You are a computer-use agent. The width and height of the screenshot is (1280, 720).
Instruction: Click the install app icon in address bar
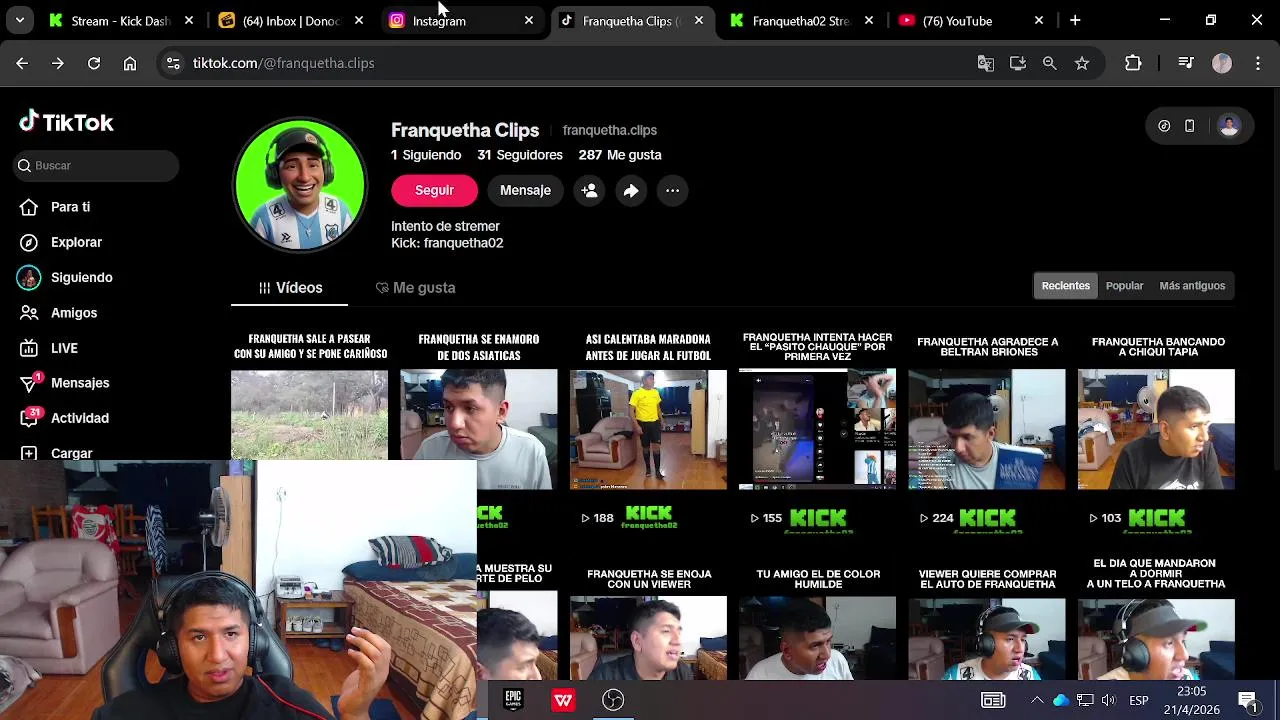tap(1018, 63)
